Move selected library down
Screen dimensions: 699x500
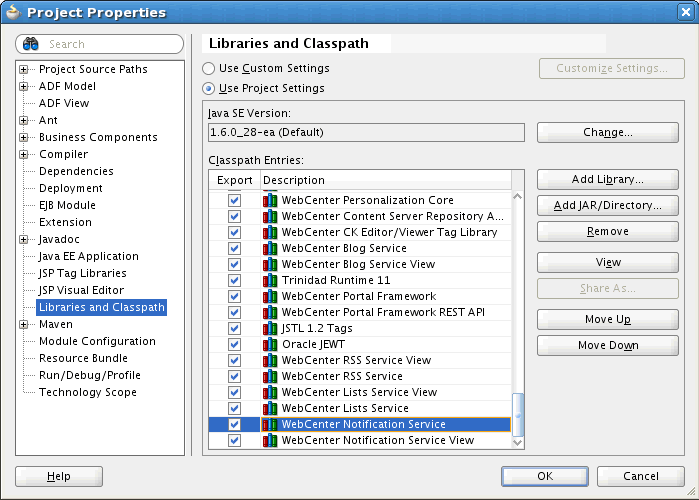[608, 345]
